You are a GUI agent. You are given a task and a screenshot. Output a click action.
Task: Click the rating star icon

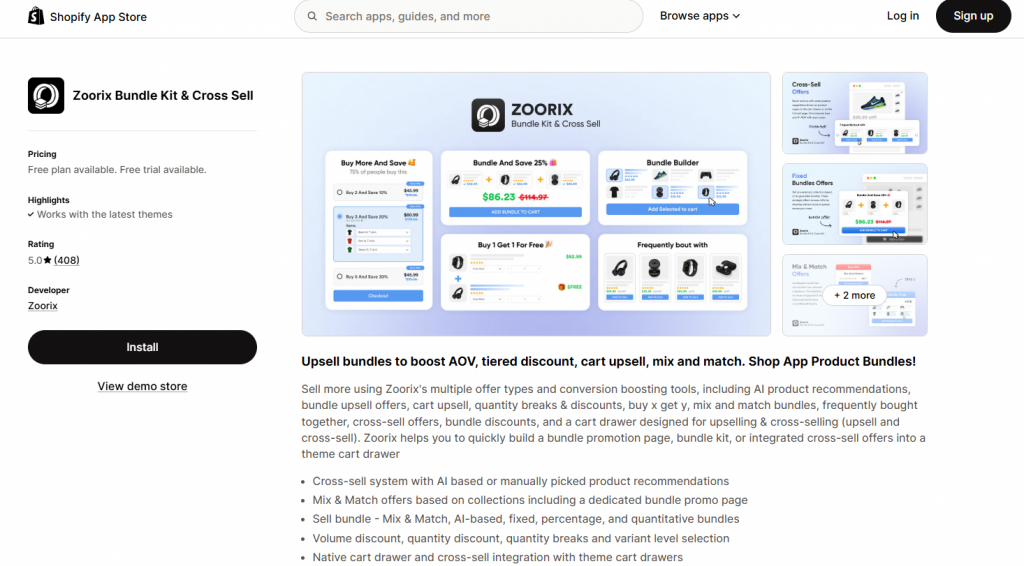coord(48,260)
